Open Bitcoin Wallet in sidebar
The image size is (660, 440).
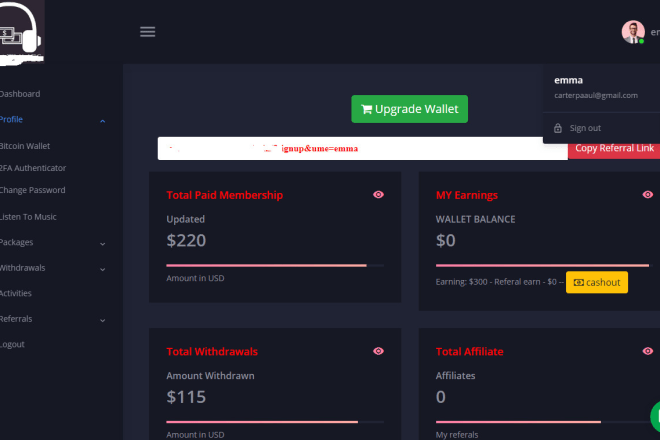(25, 146)
